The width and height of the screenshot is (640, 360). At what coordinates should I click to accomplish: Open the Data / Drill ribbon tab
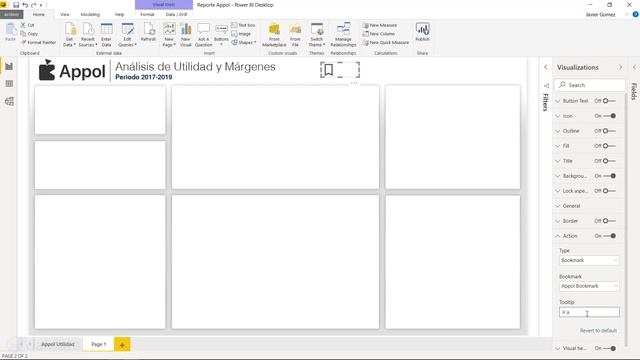[x=176, y=14]
